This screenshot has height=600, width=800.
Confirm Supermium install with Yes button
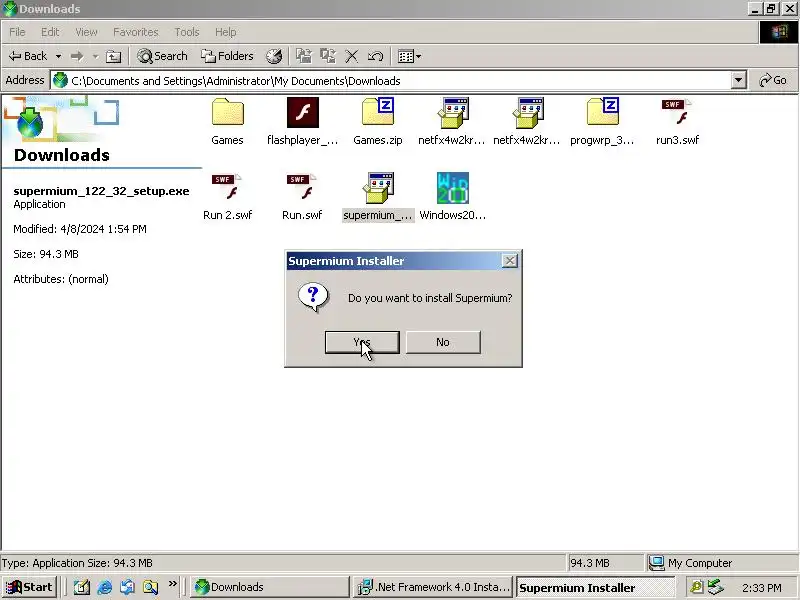[x=362, y=342]
